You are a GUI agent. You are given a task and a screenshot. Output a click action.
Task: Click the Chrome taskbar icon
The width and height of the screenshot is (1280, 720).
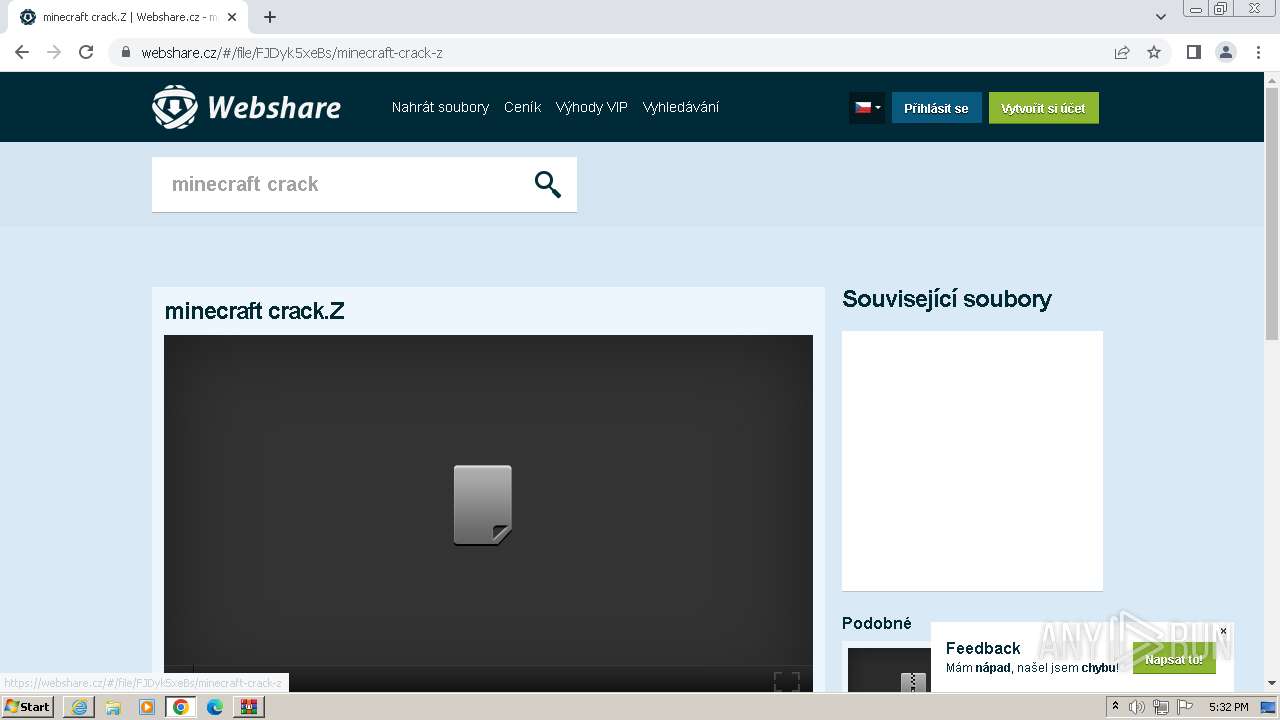181,707
